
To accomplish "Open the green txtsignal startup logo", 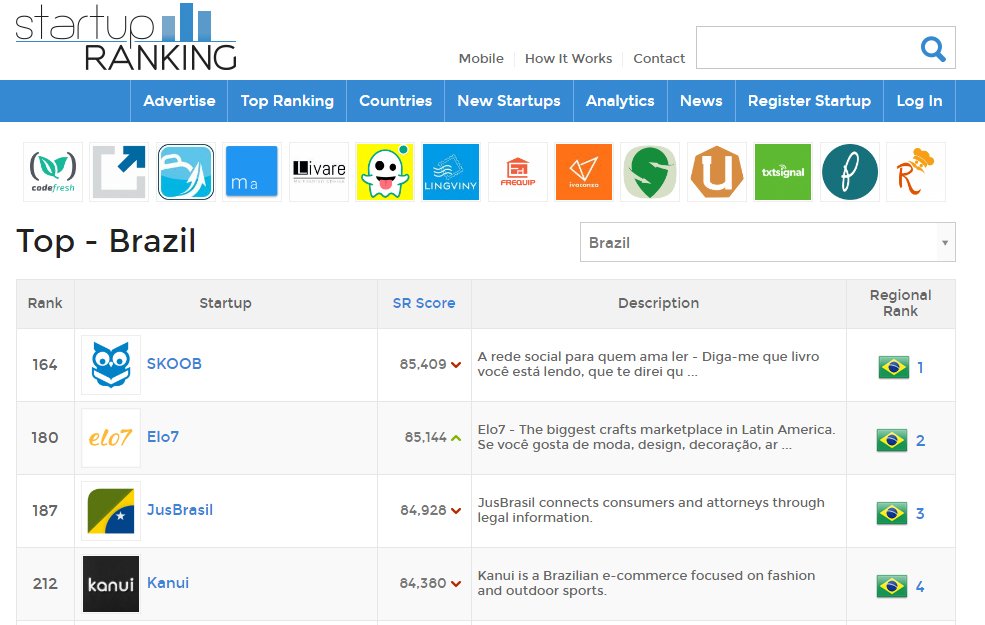I will coord(783,171).
